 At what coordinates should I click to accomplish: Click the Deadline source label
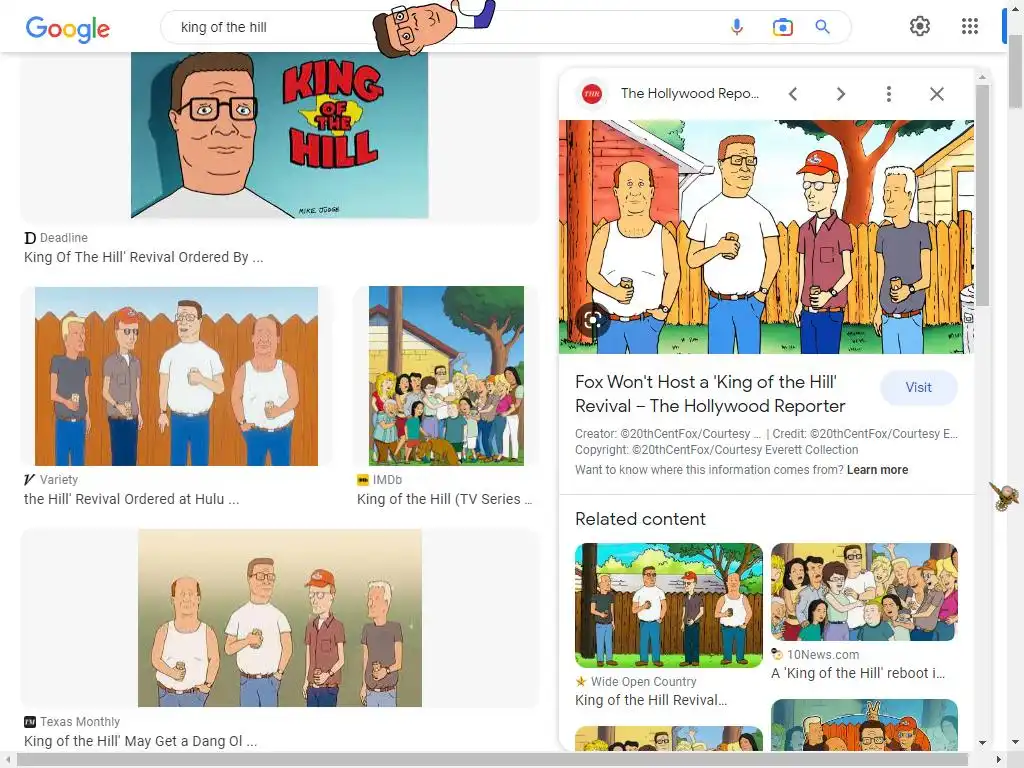[x=63, y=238]
